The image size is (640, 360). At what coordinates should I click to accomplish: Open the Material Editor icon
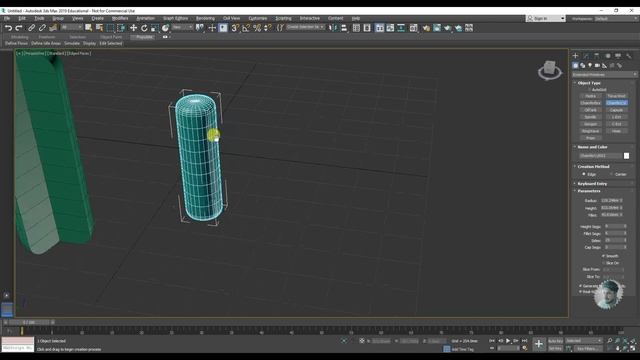pyautogui.click(x=413, y=28)
